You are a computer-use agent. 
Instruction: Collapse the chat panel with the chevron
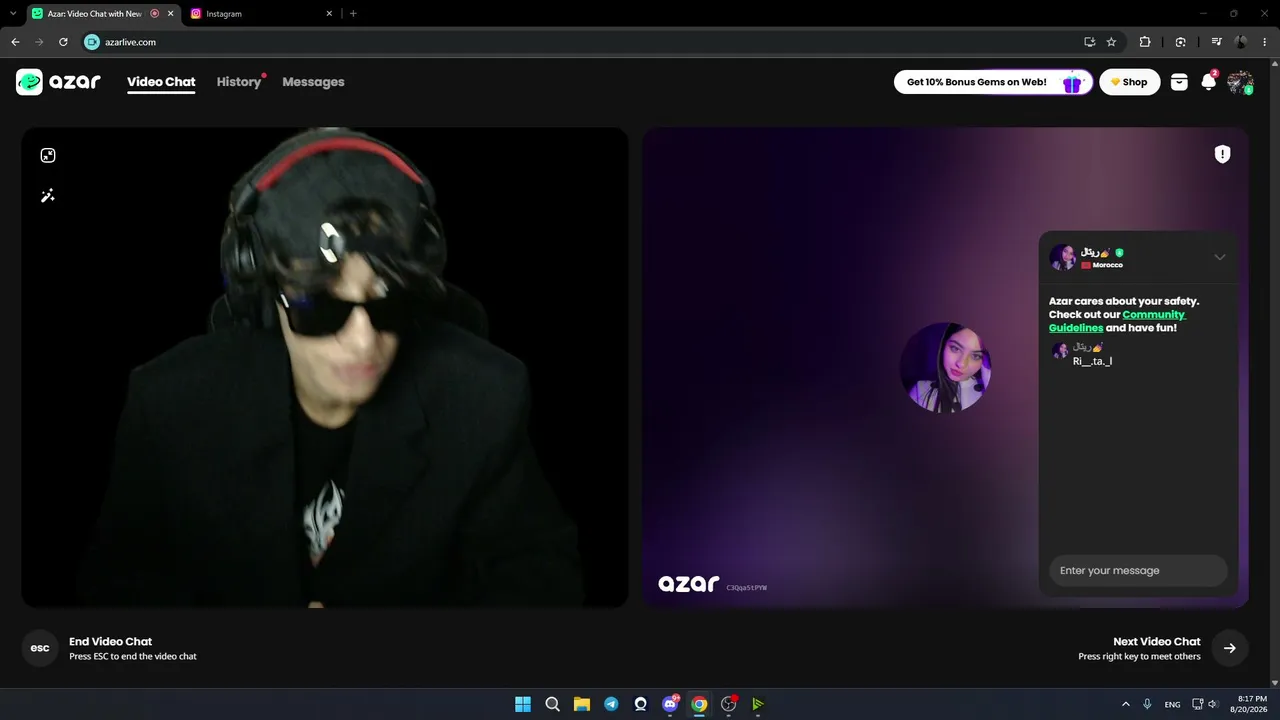(1220, 257)
